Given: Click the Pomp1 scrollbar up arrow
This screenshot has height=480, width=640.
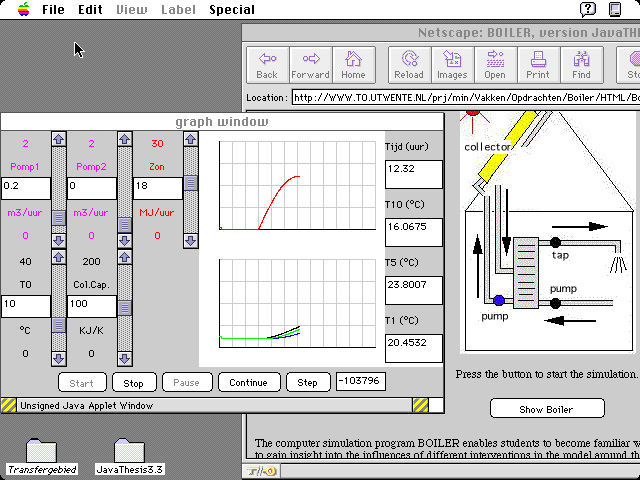Looking at the screenshot, I should coord(59,139).
